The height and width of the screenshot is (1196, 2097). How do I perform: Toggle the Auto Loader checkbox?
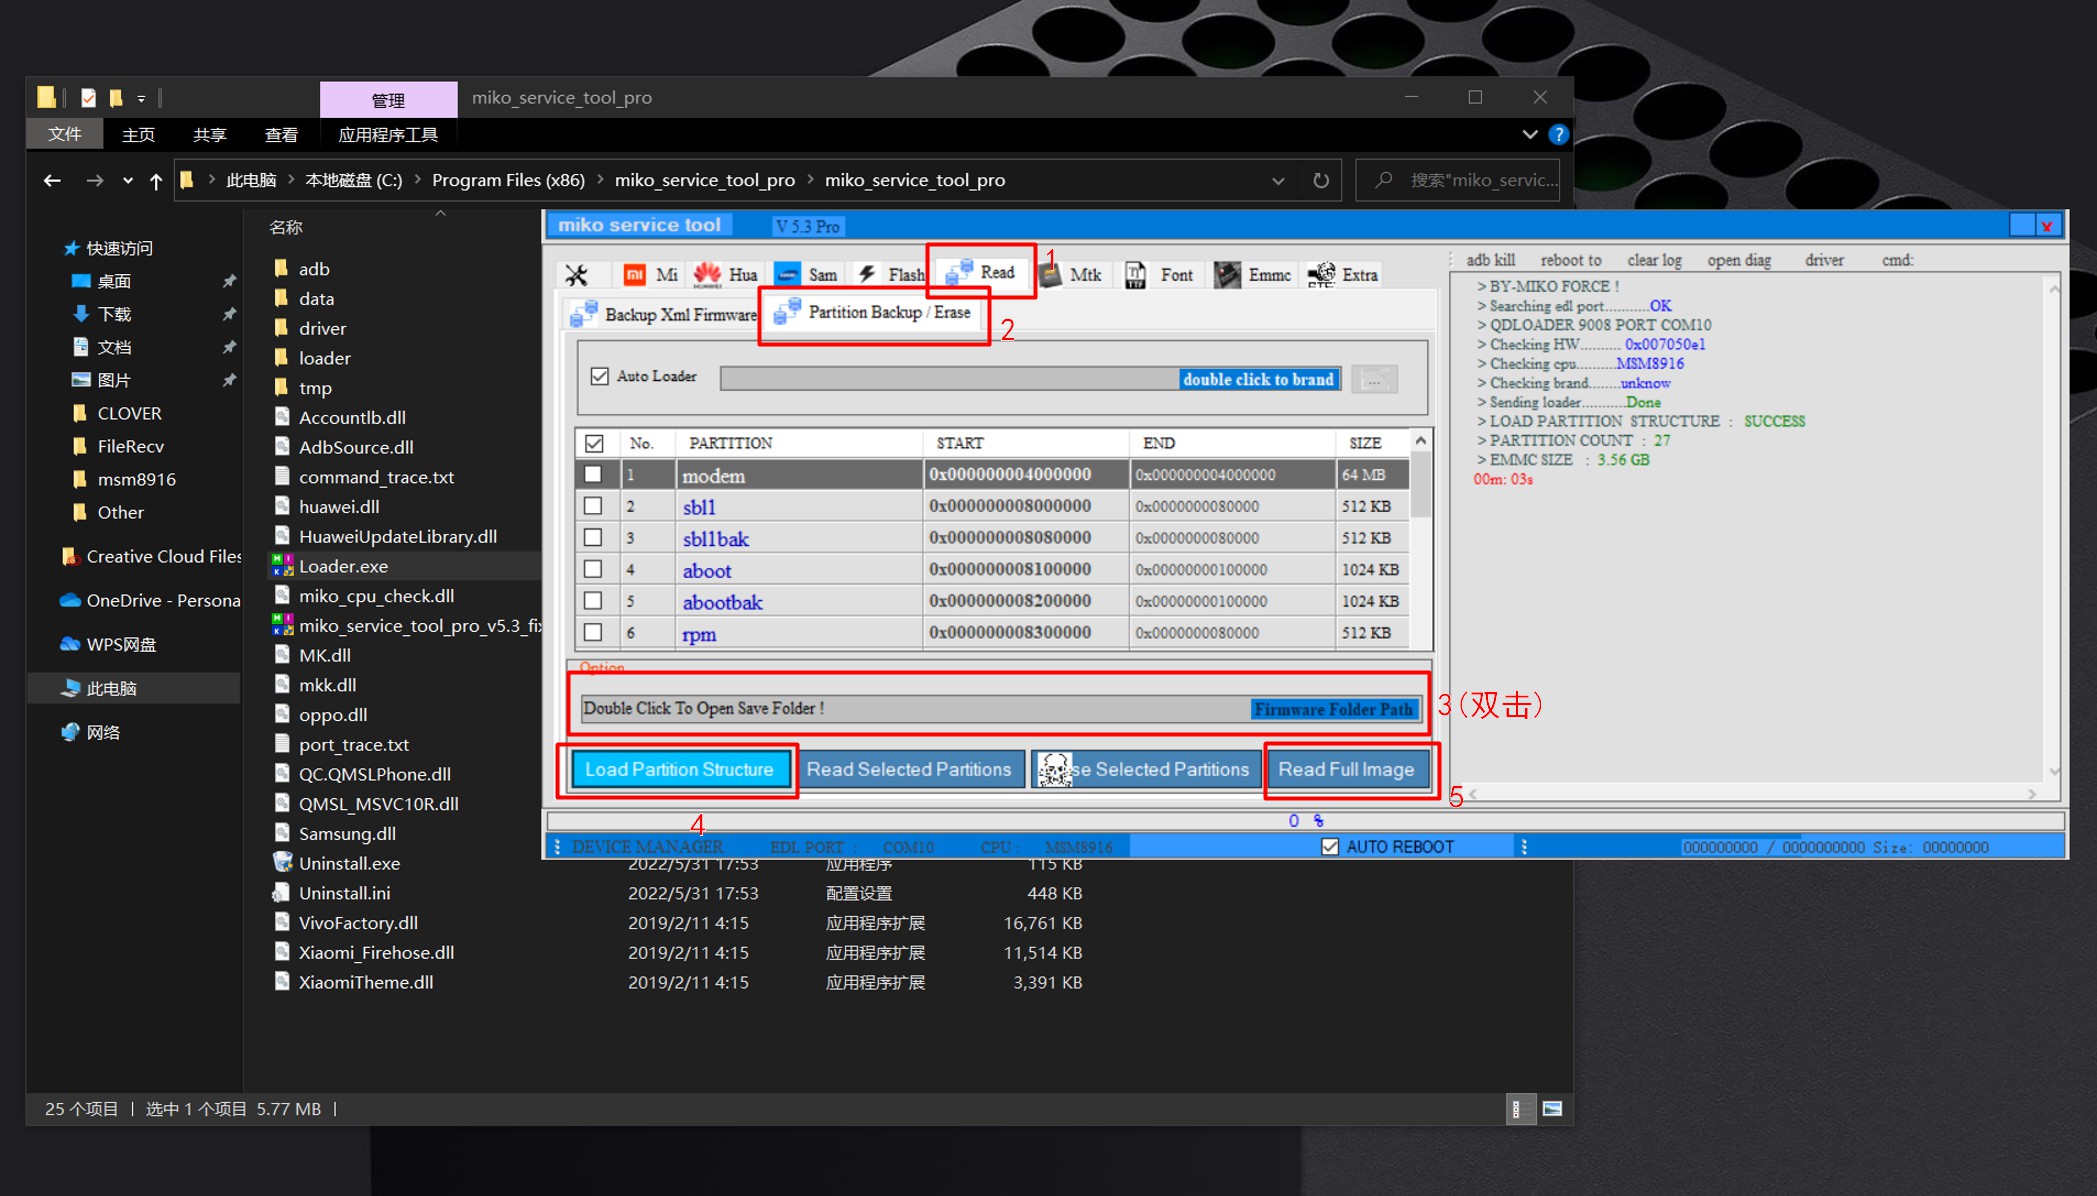[600, 376]
